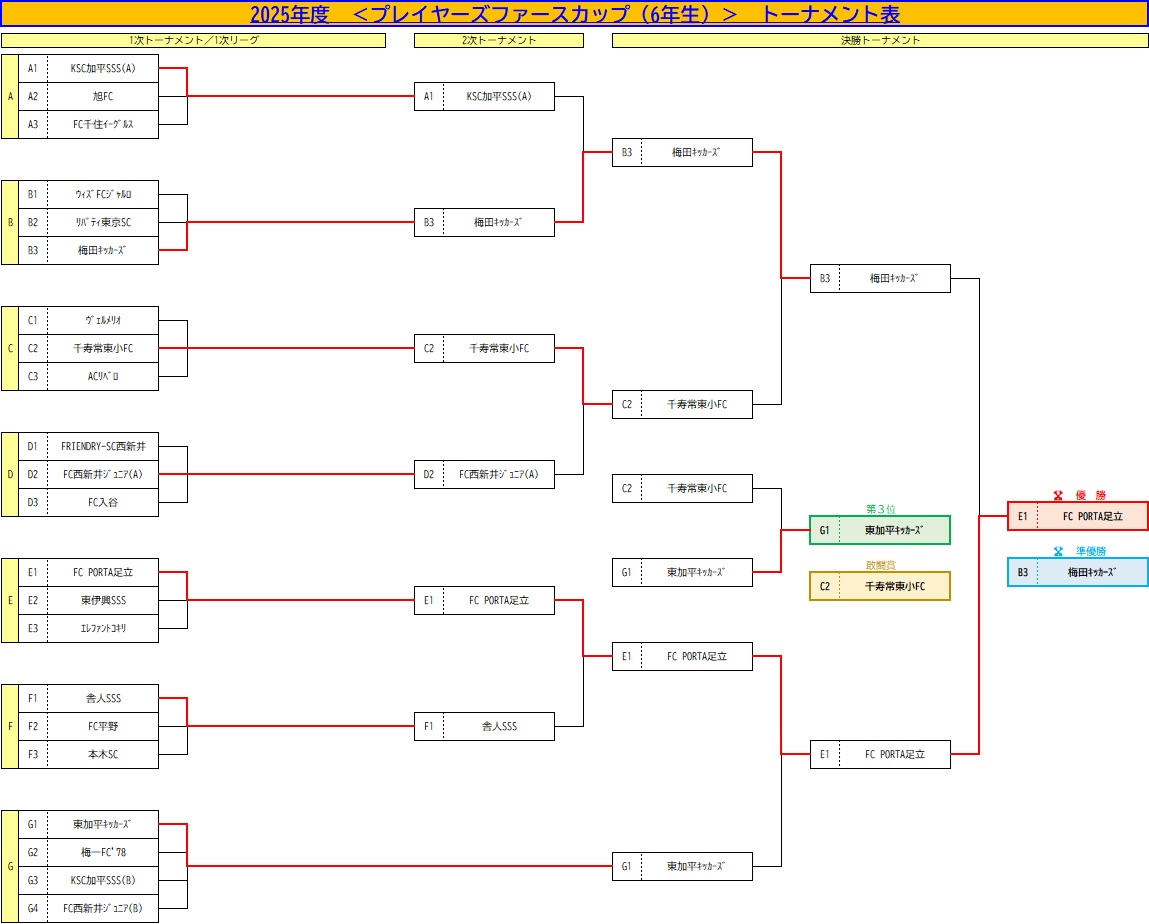
Task: Select the 1次トーナメント／1次リーグ header
Action: click(193, 41)
